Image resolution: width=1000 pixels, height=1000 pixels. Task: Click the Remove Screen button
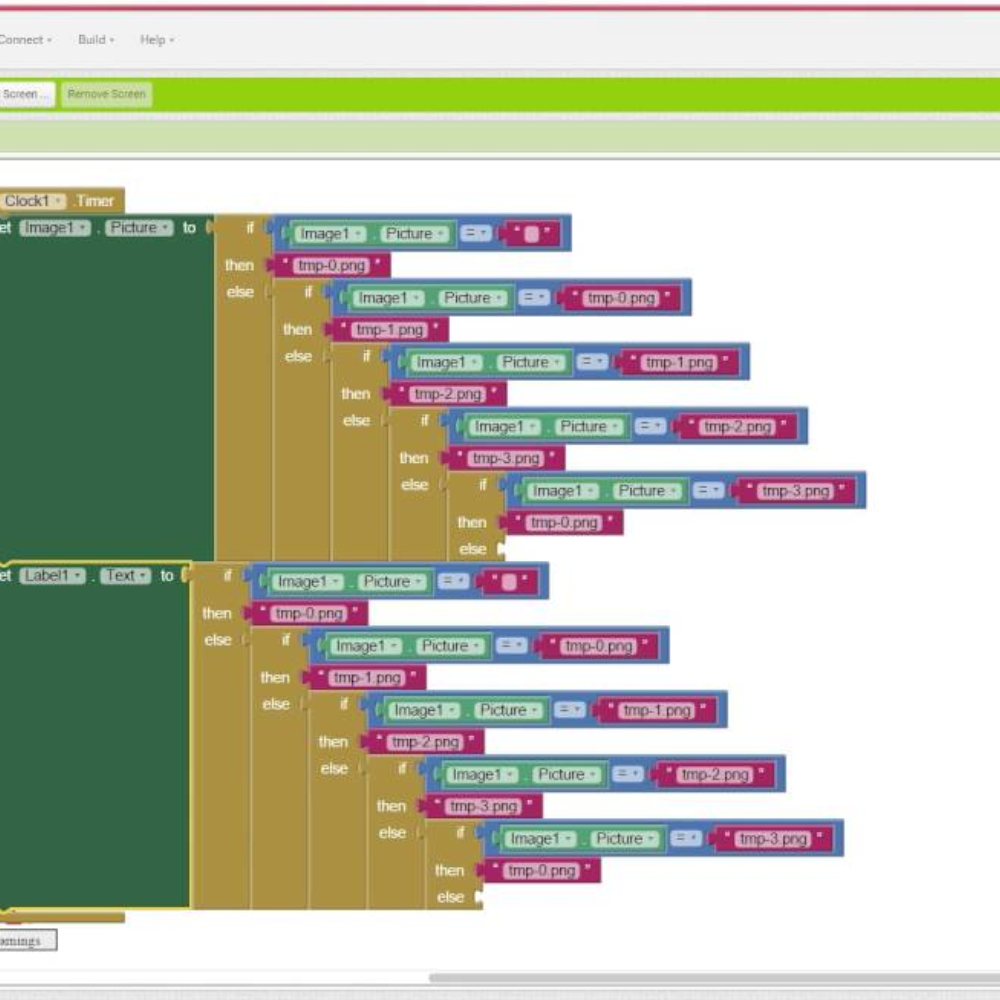(x=107, y=94)
